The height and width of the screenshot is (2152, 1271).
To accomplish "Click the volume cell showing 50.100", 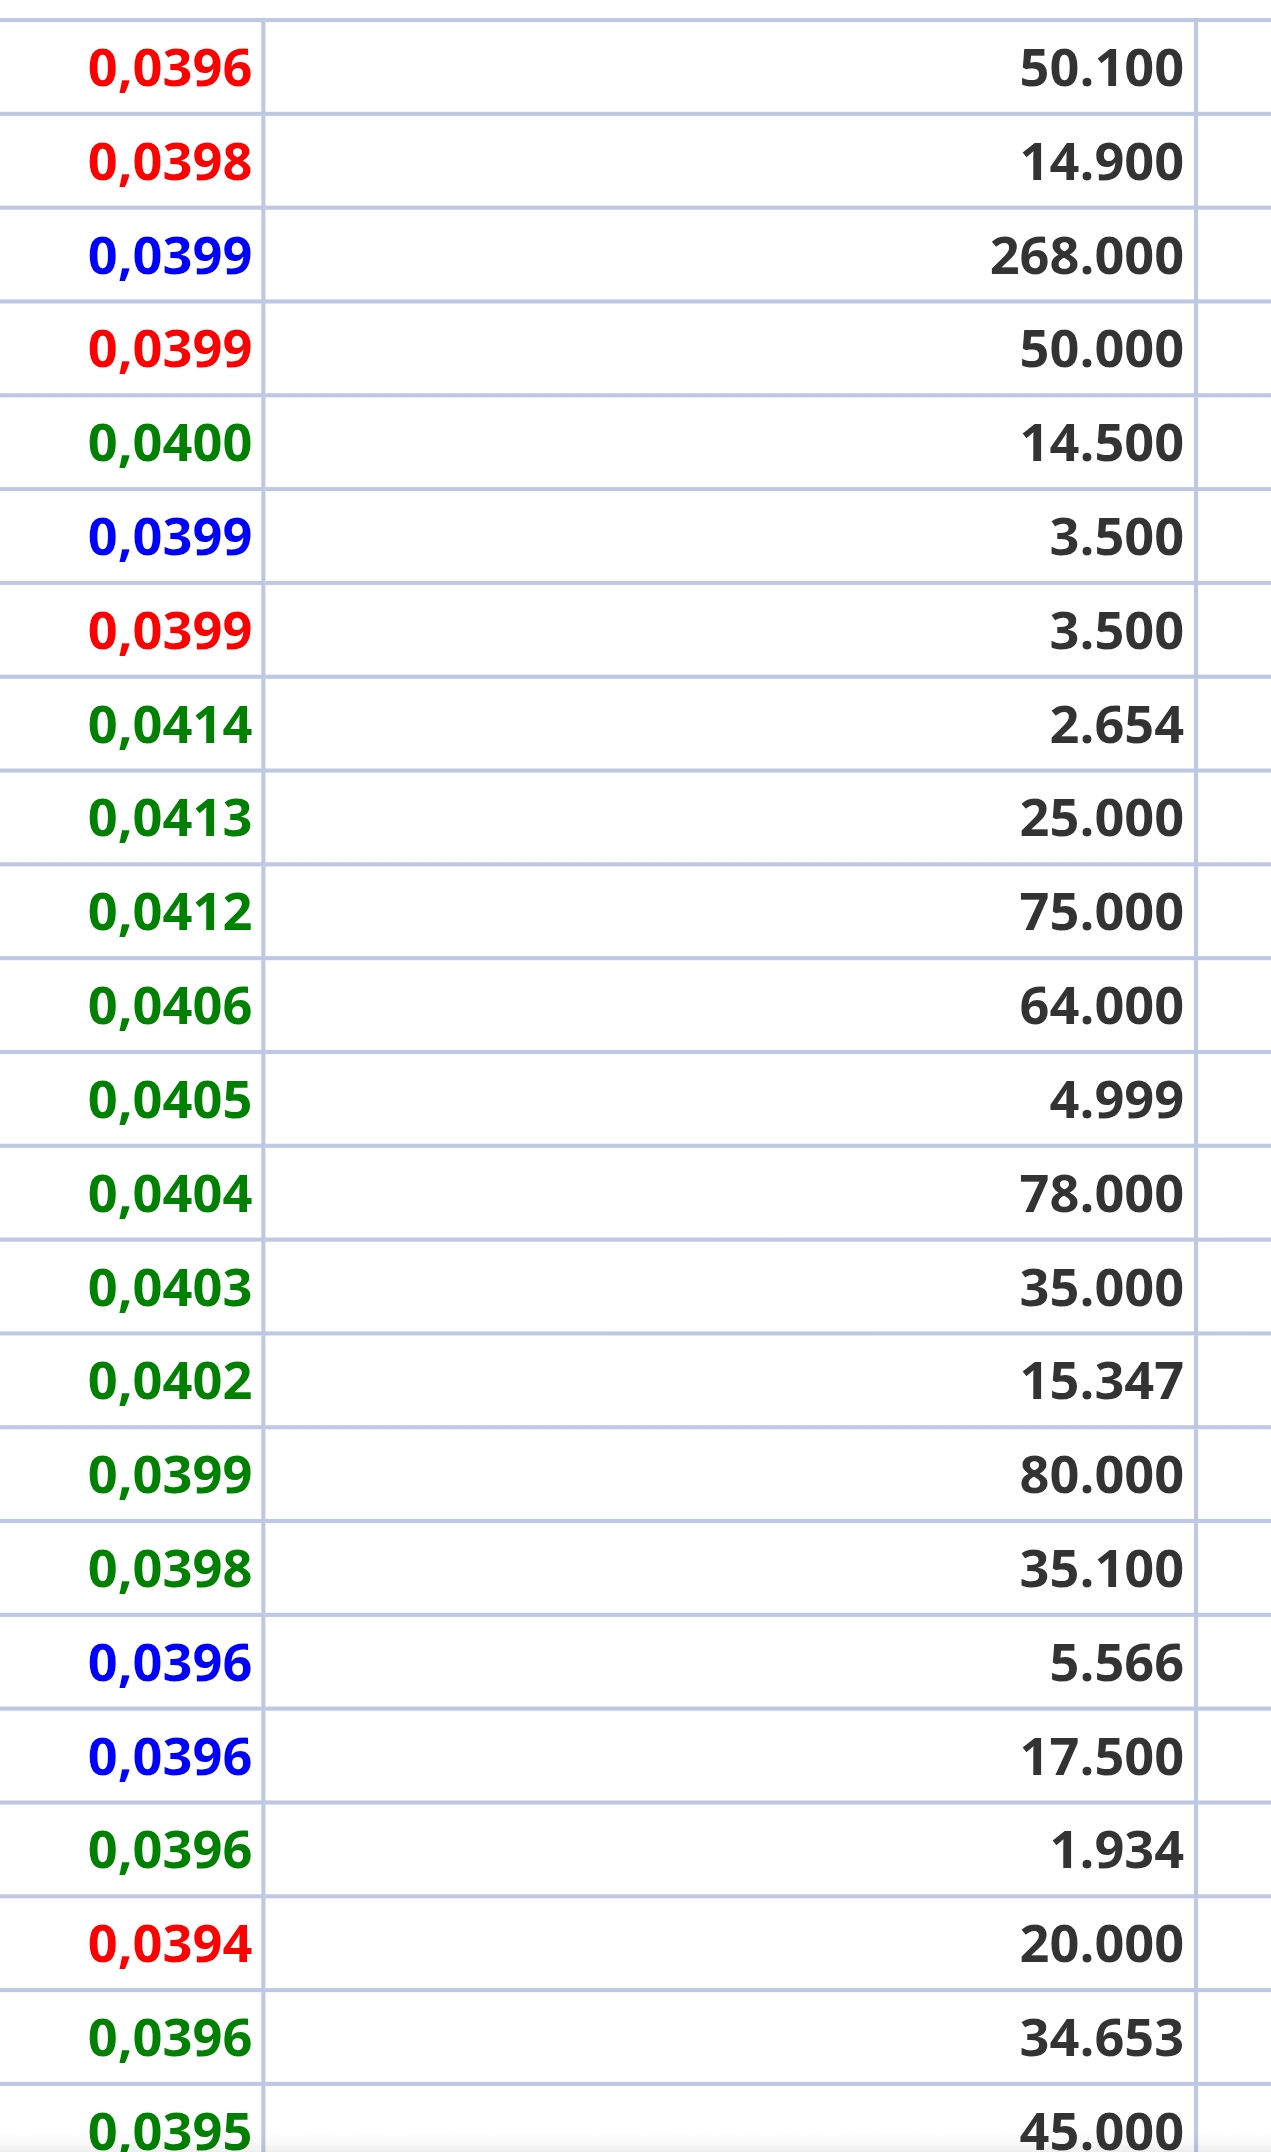I will coord(1101,68).
